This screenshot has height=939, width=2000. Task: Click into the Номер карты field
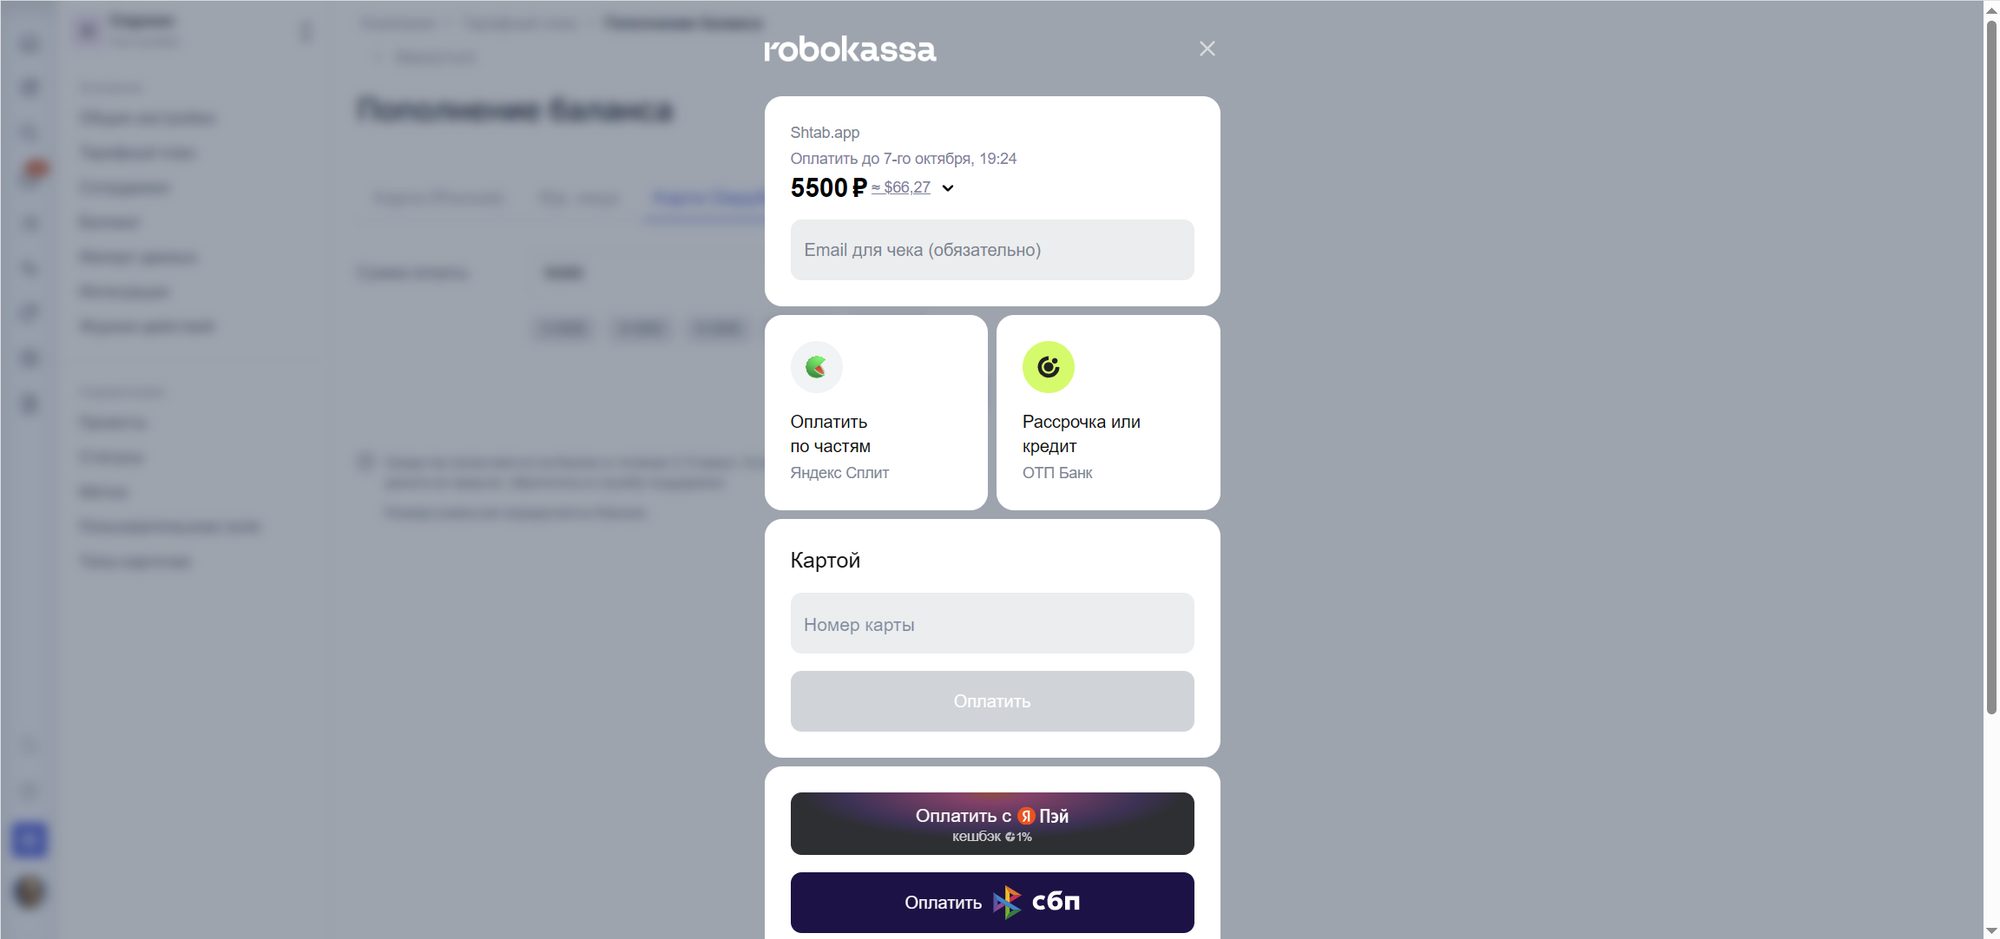[992, 624]
